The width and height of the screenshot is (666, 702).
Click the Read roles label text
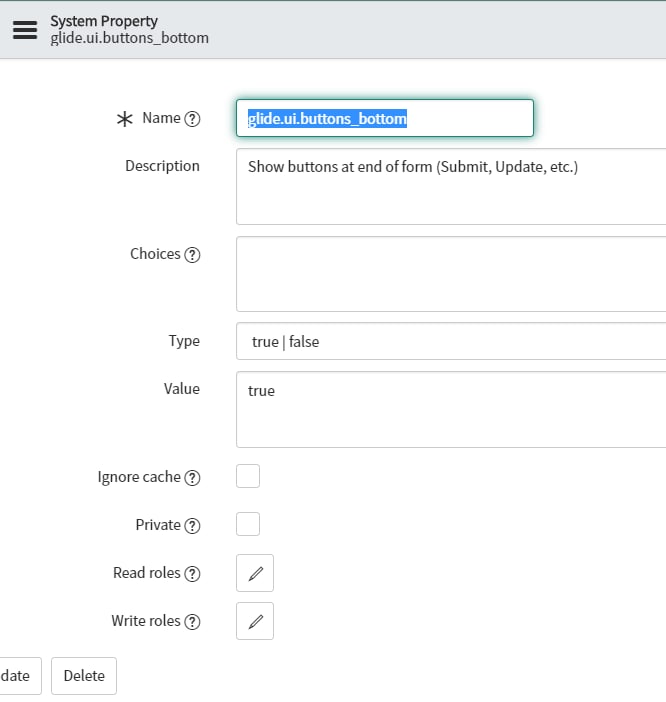tap(147, 573)
